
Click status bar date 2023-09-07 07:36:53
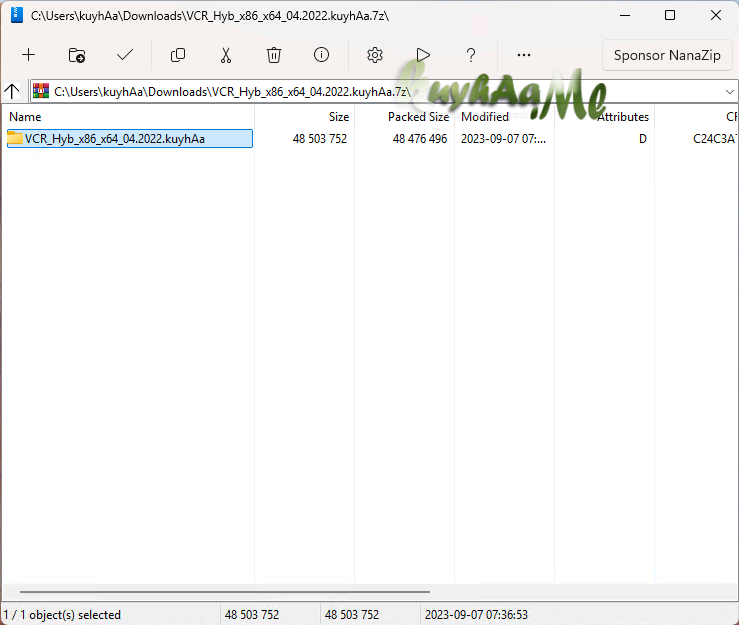(x=476, y=615)
